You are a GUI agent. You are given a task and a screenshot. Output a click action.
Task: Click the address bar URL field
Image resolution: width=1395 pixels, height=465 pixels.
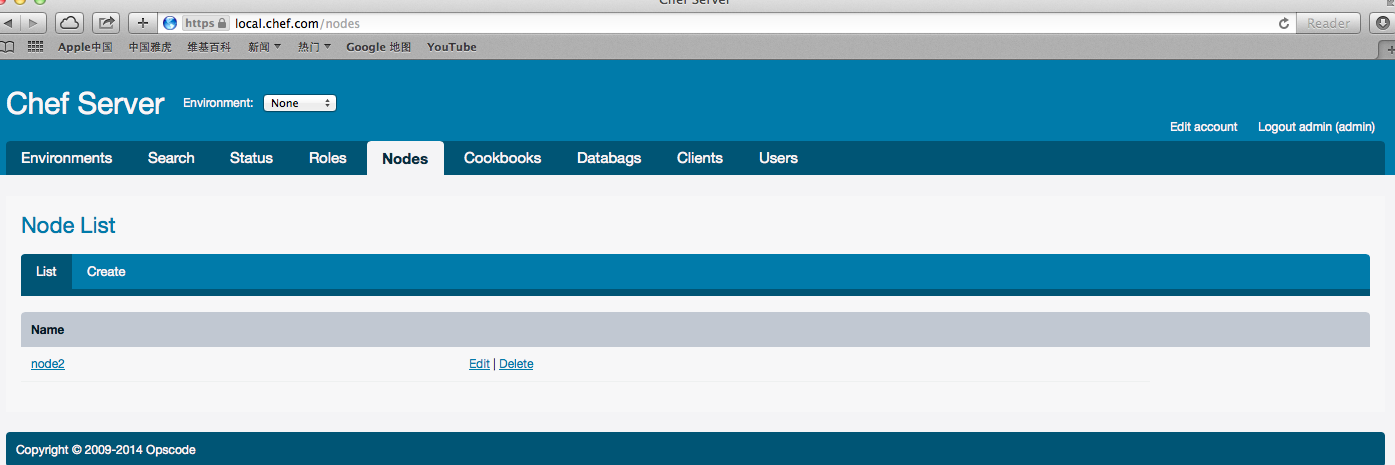(725, 23)
